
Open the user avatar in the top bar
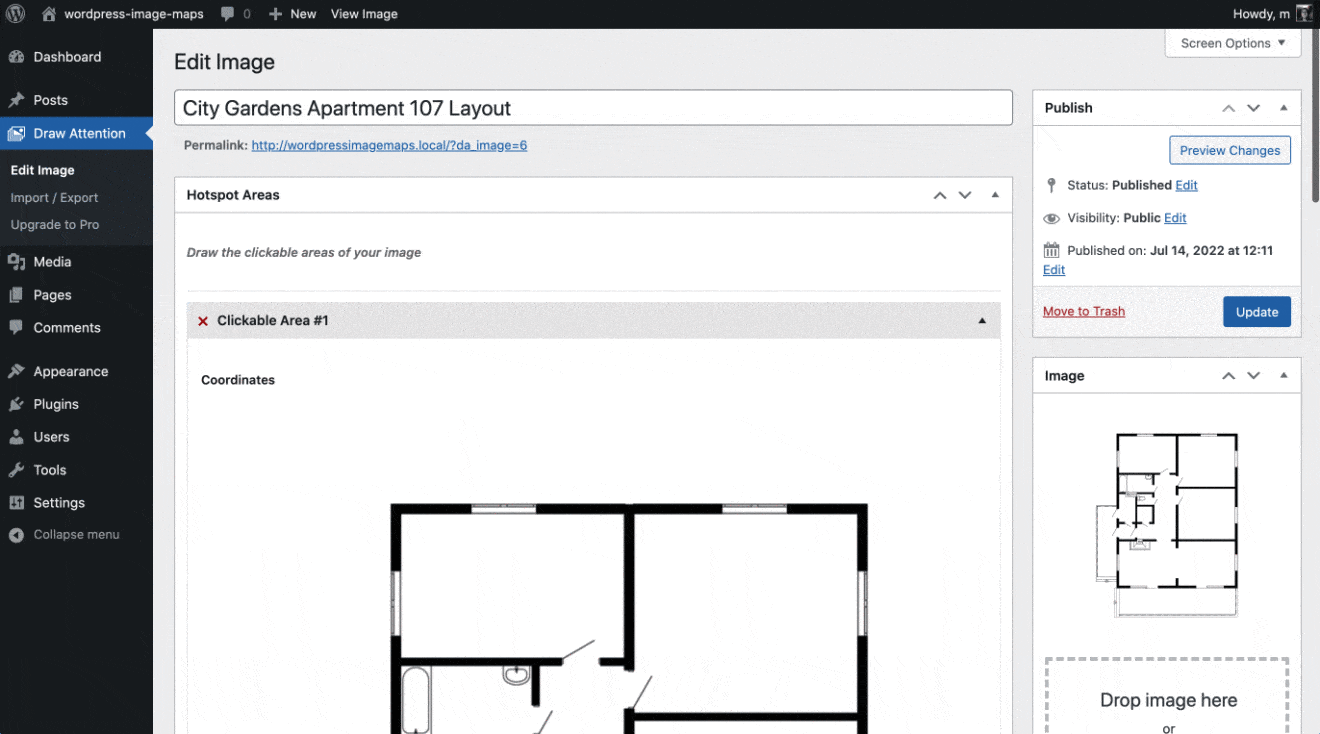click(x=1304, y=14)
